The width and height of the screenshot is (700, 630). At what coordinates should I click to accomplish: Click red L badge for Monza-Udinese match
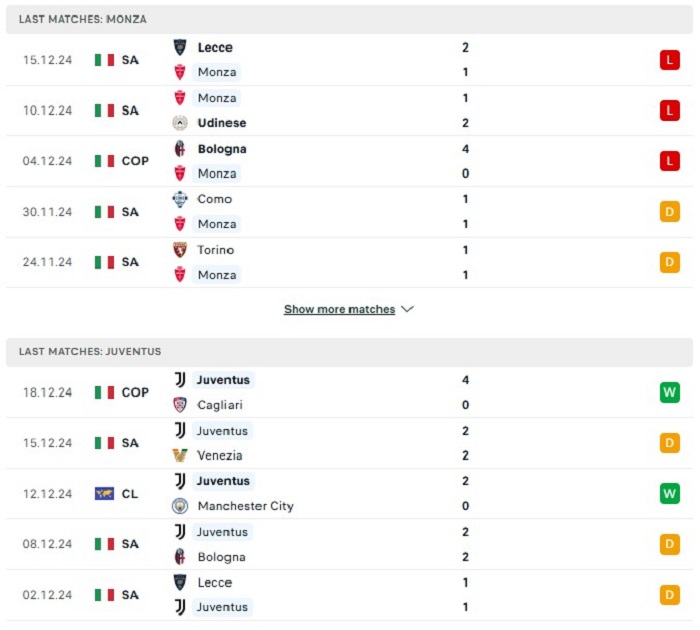pos(670,110)
